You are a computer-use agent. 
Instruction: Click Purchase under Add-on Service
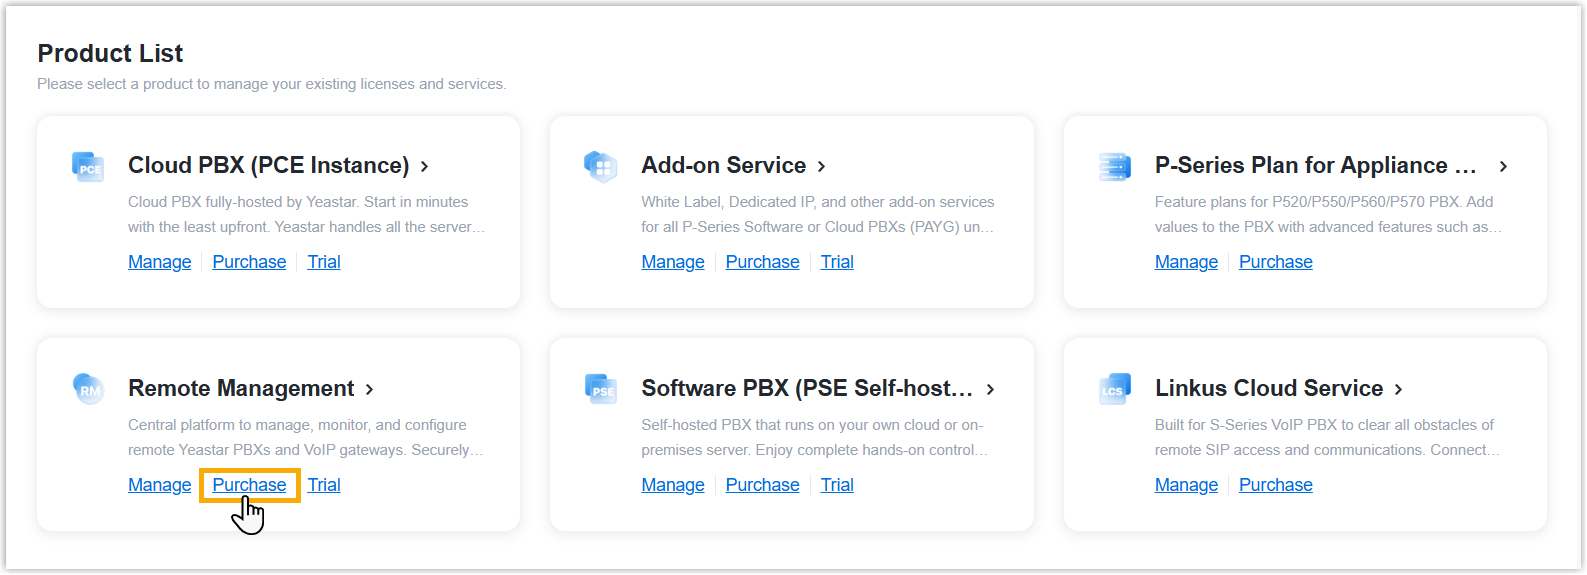click(x=762, y=262)
